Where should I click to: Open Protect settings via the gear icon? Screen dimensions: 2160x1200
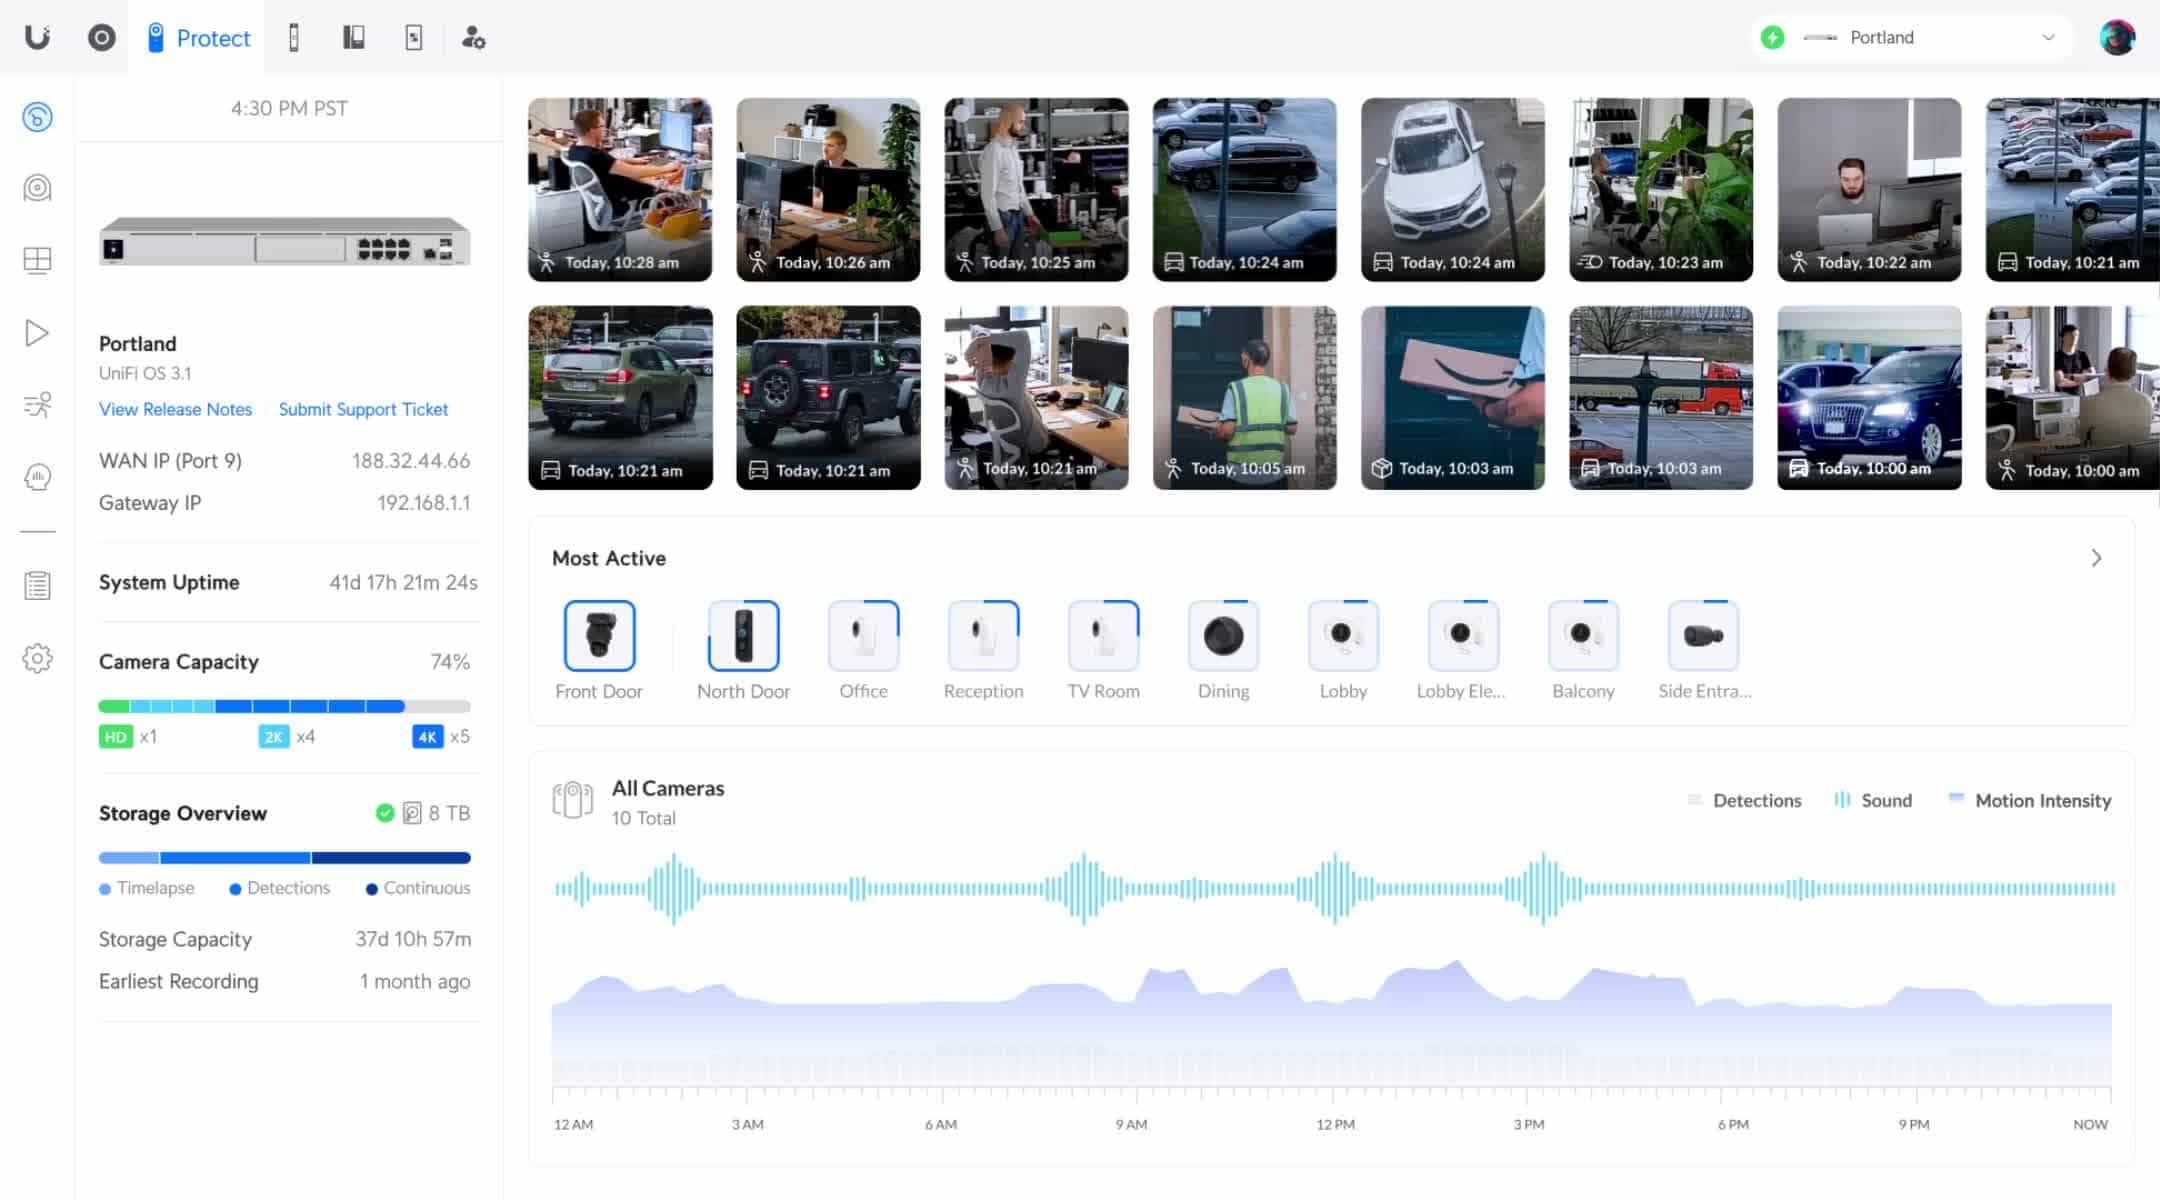click(x=37, y=658)
